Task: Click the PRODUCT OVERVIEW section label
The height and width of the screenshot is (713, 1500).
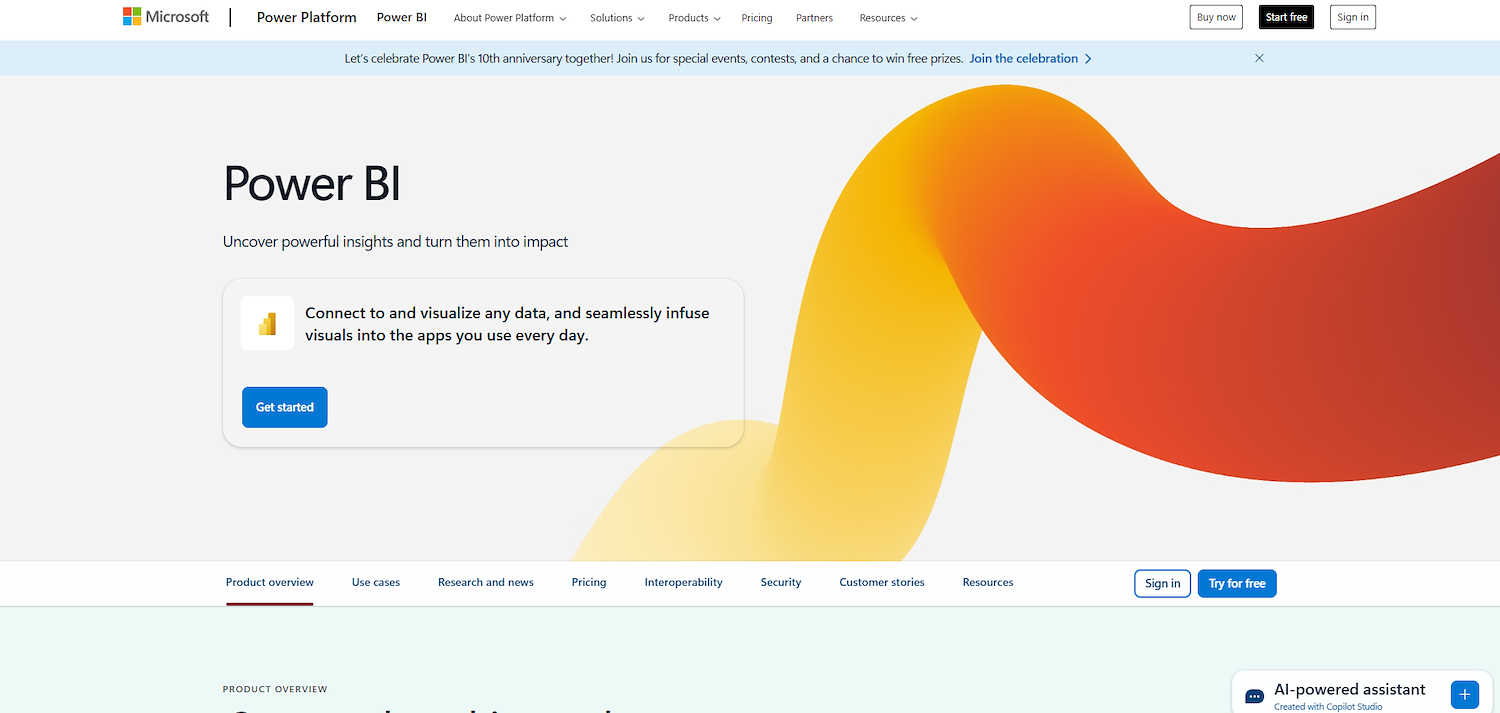Action: tap(275, 689)
